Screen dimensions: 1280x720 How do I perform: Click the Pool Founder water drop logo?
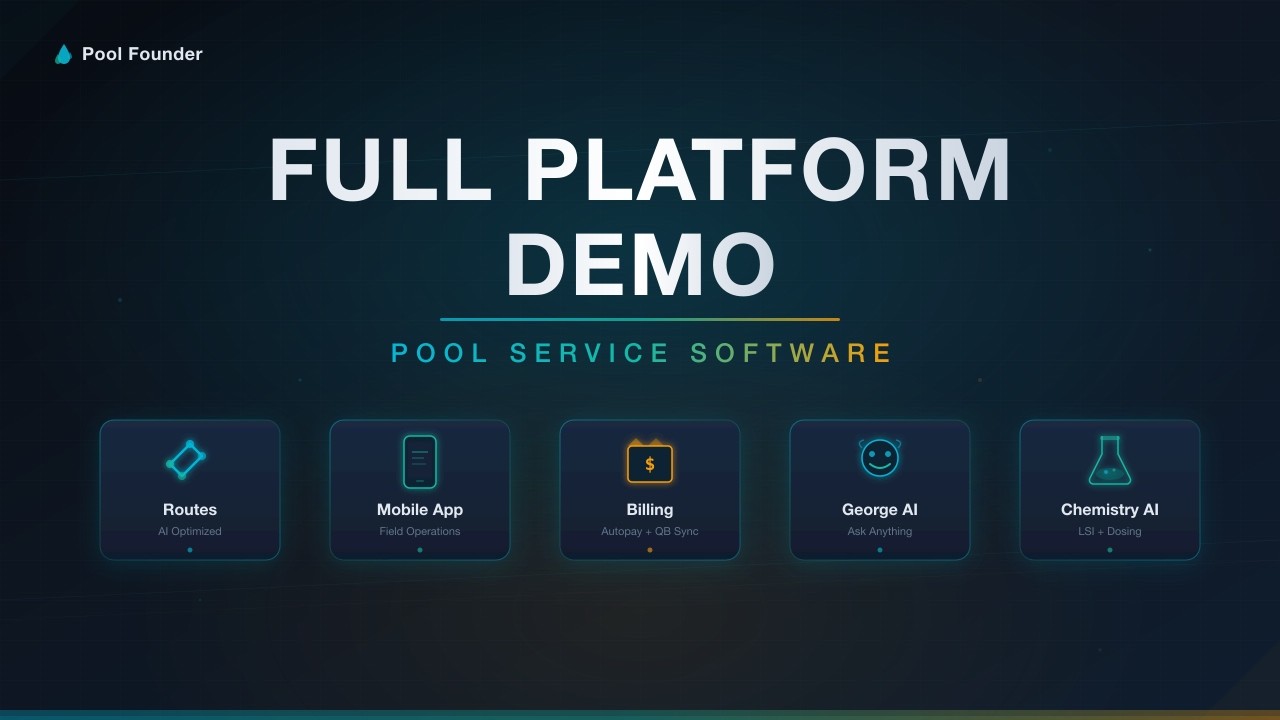tap(63, 54)
